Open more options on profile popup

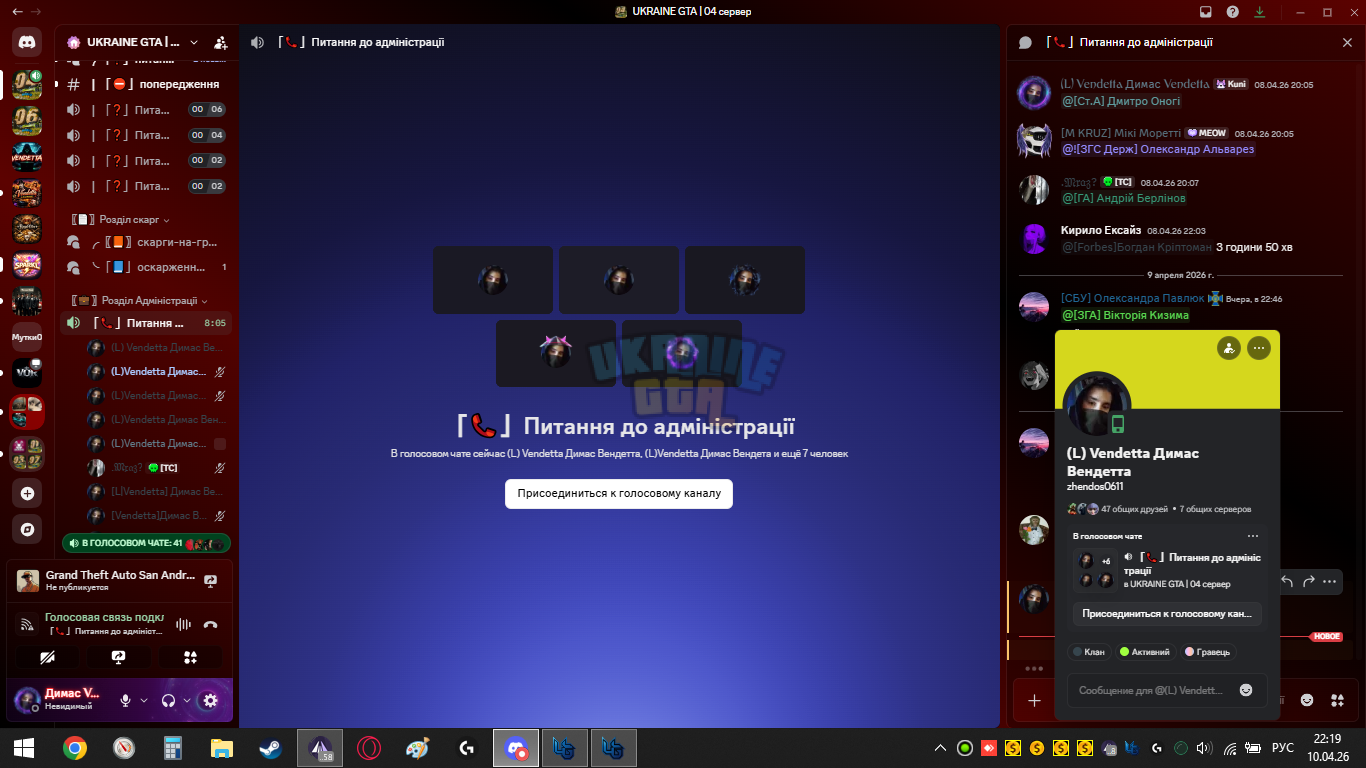[1258, 347]
